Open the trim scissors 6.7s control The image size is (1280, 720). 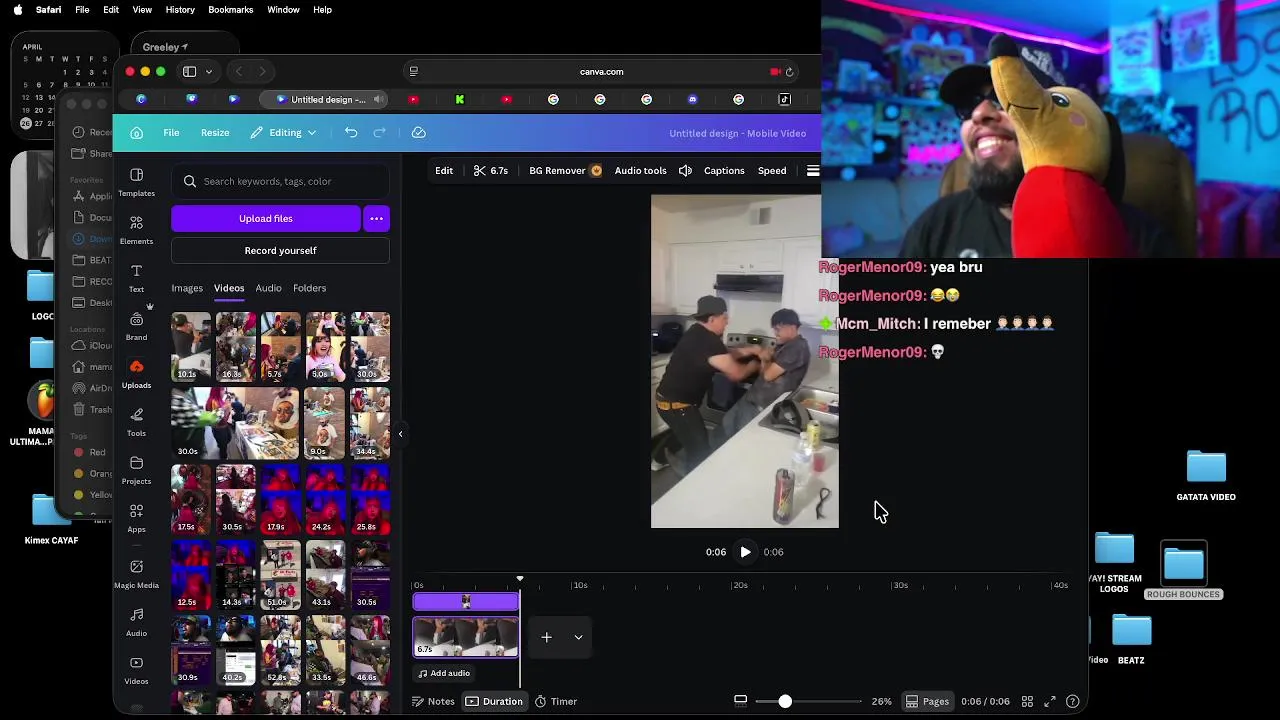tap(491, 171)
